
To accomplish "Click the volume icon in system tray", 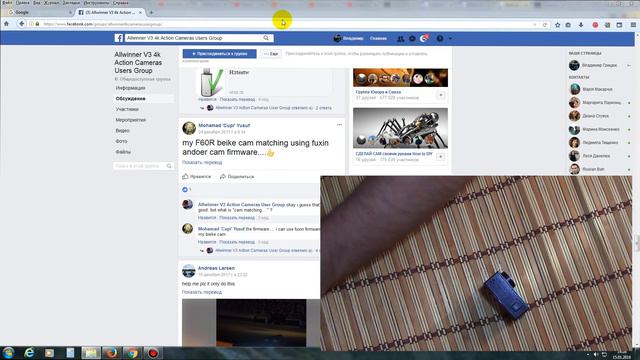I will [596, 354].
